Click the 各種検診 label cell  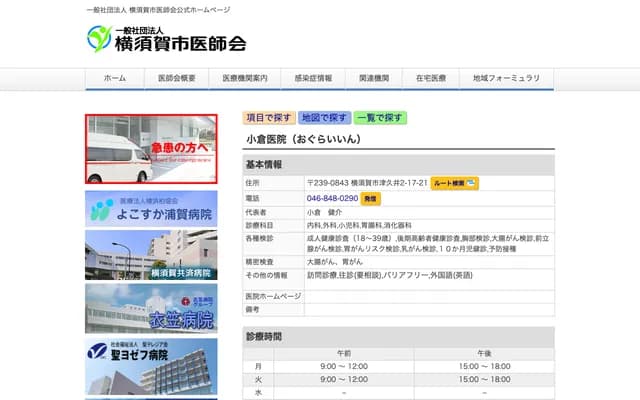pyautogui.click(x=273, y=244)
